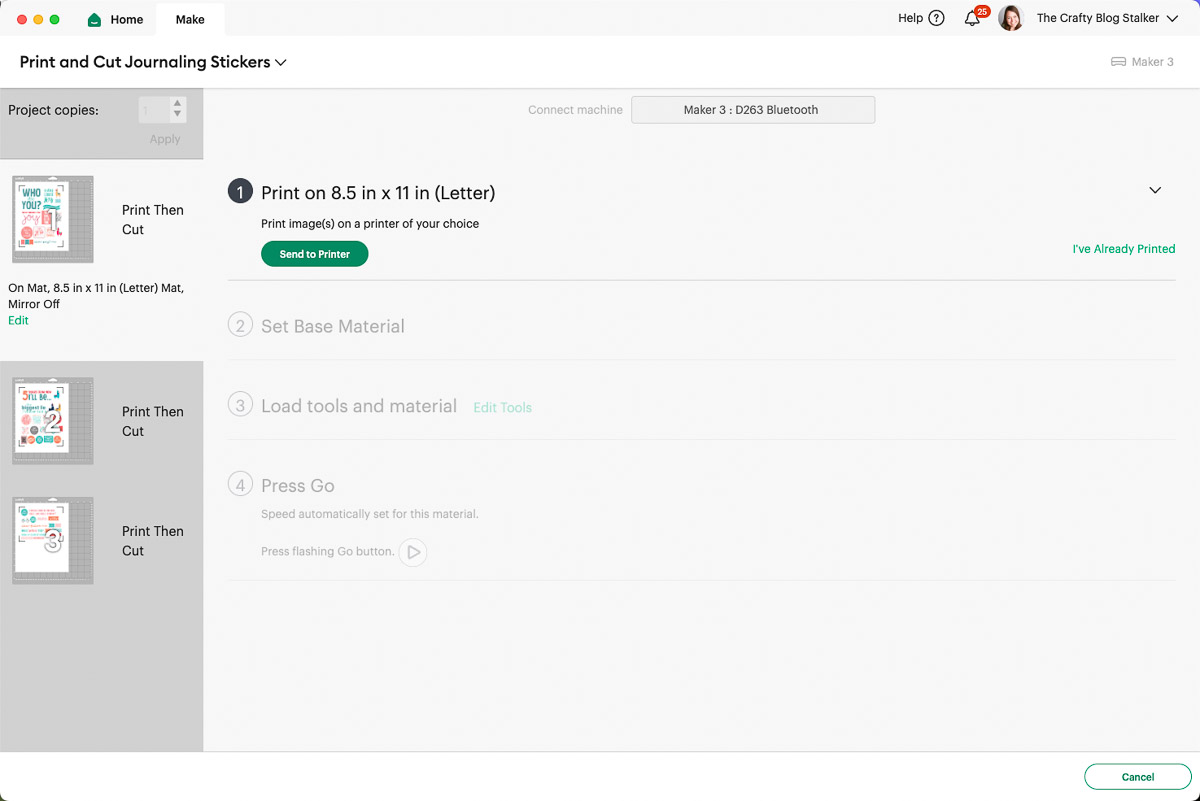Click the Edit link under mat details

click(x=18, y=321)
